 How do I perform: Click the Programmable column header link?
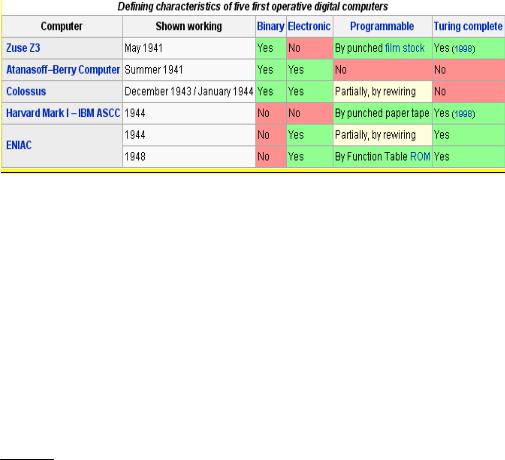pos(382,26)
